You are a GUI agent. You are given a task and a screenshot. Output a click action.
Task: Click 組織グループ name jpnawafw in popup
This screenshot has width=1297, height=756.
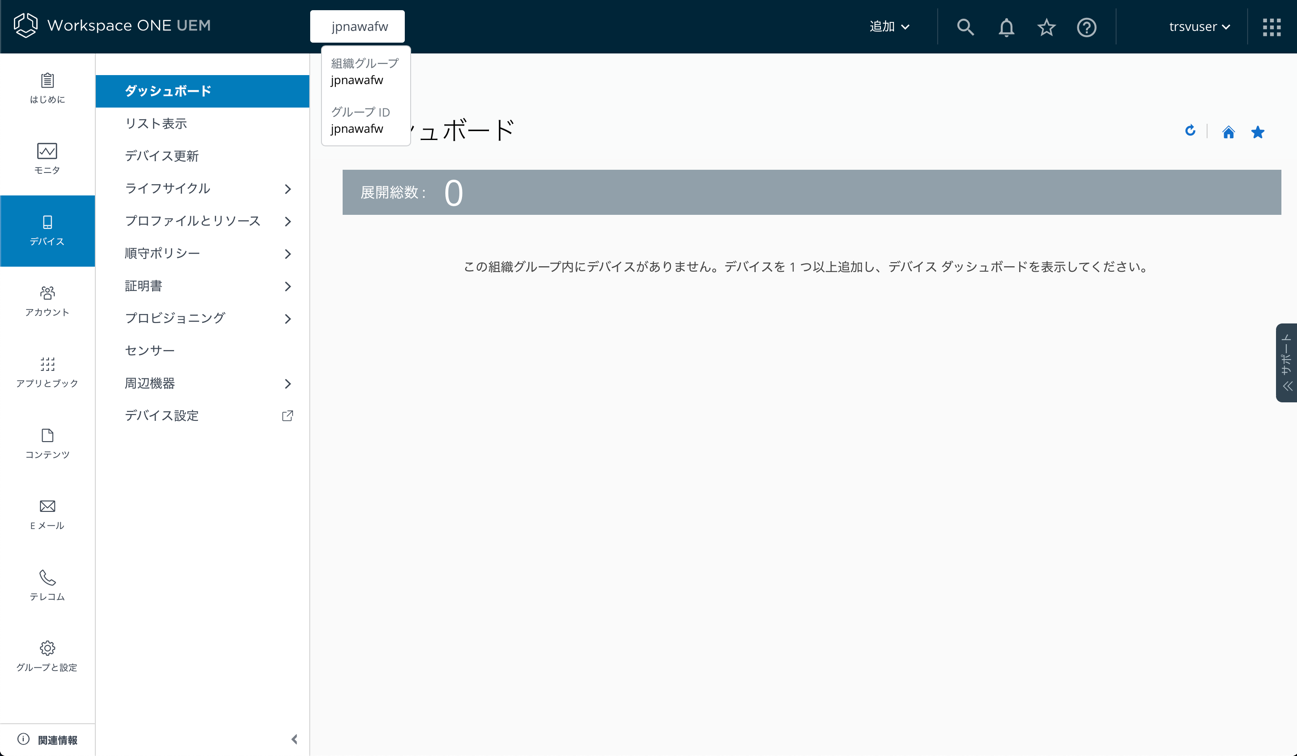point(357,80)
